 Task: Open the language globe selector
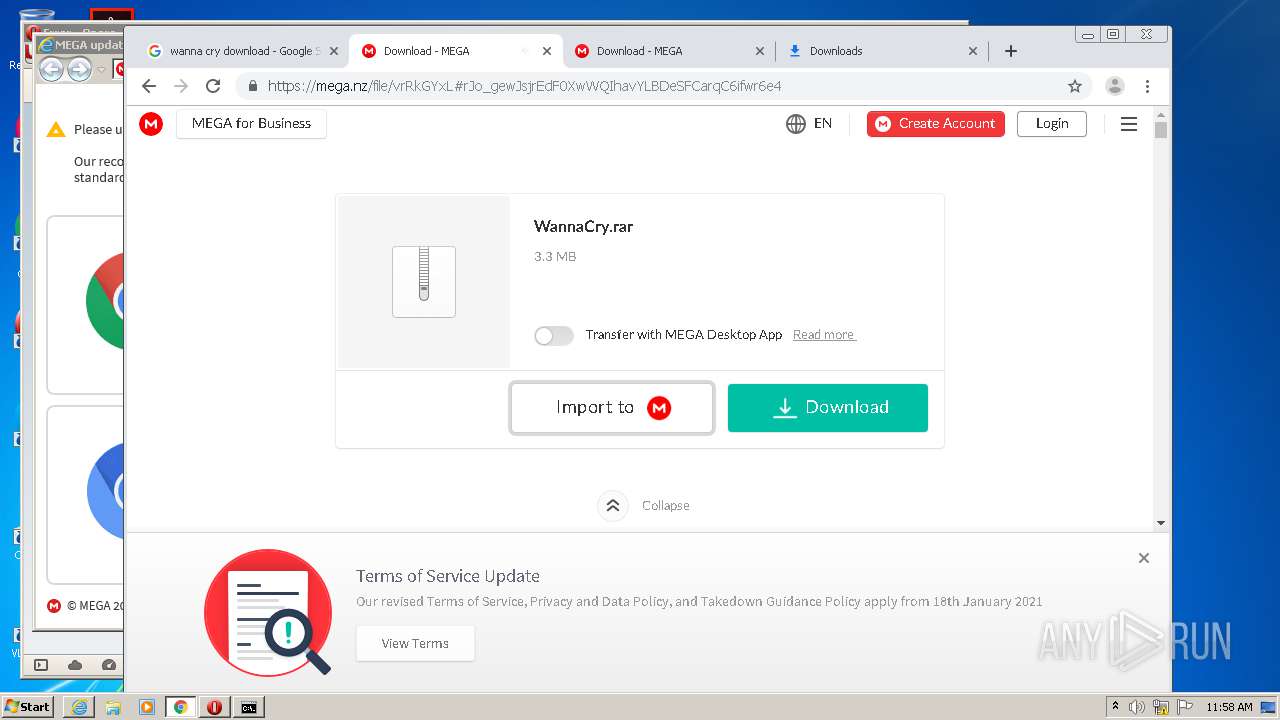(x=796, y=123)
